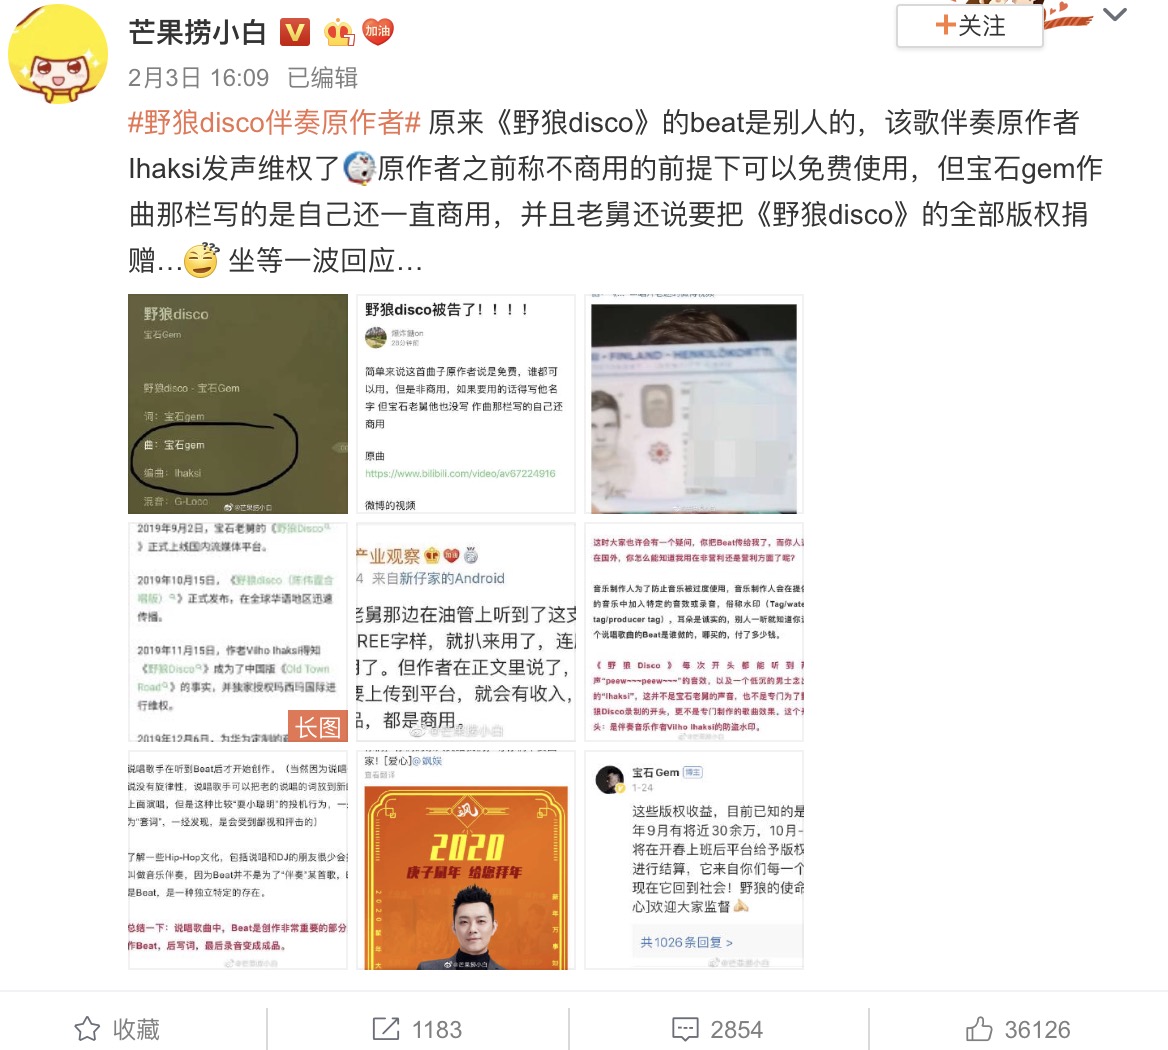Click the 芒果捞小白 profile avatar
Screen dimensions: 1168x1050
pyautogui.click(x=58, y=54)
